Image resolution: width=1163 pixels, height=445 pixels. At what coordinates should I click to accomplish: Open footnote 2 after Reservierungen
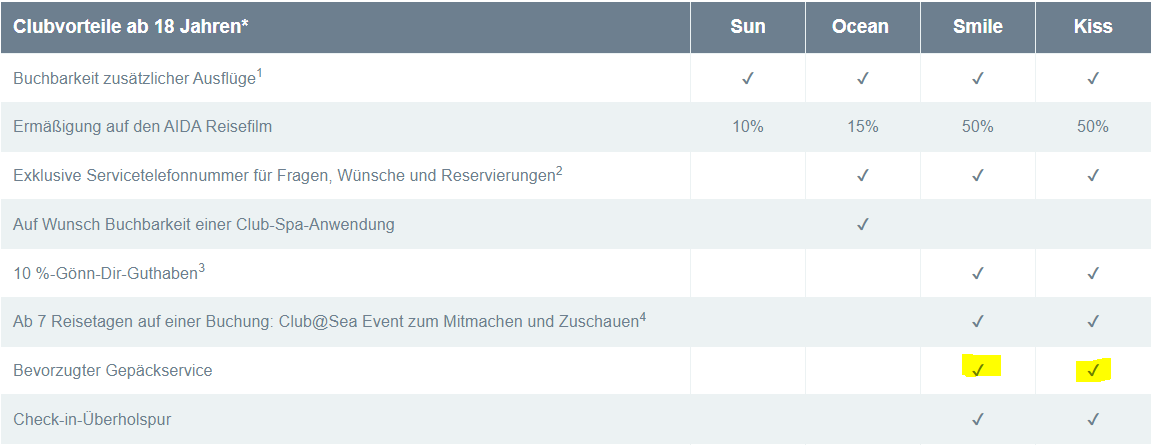[559, 170]
